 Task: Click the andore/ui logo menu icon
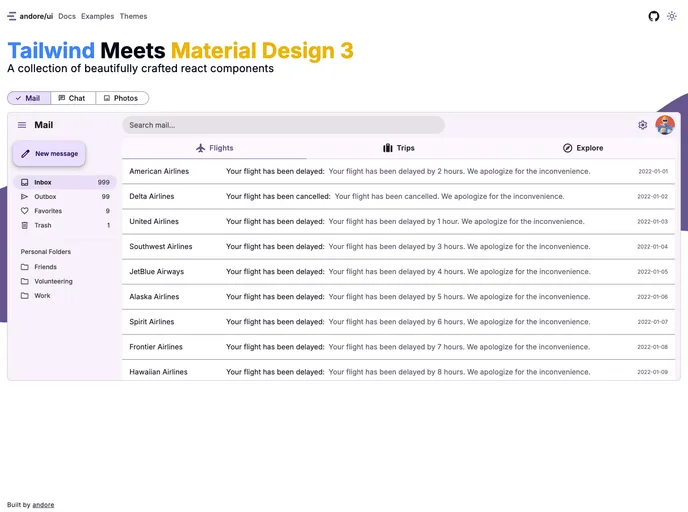[x=12, y=16]
